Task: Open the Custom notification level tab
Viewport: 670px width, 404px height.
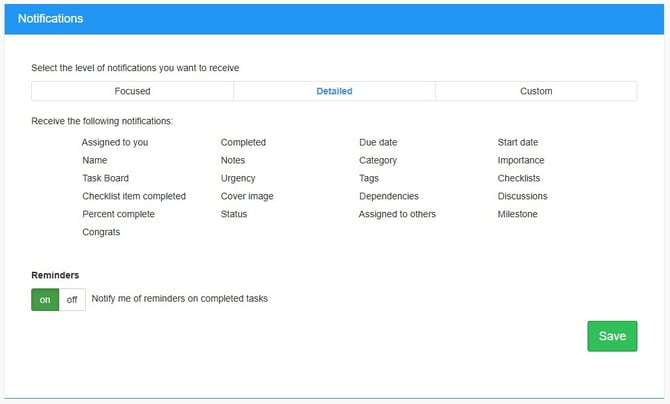Action: 536,91
